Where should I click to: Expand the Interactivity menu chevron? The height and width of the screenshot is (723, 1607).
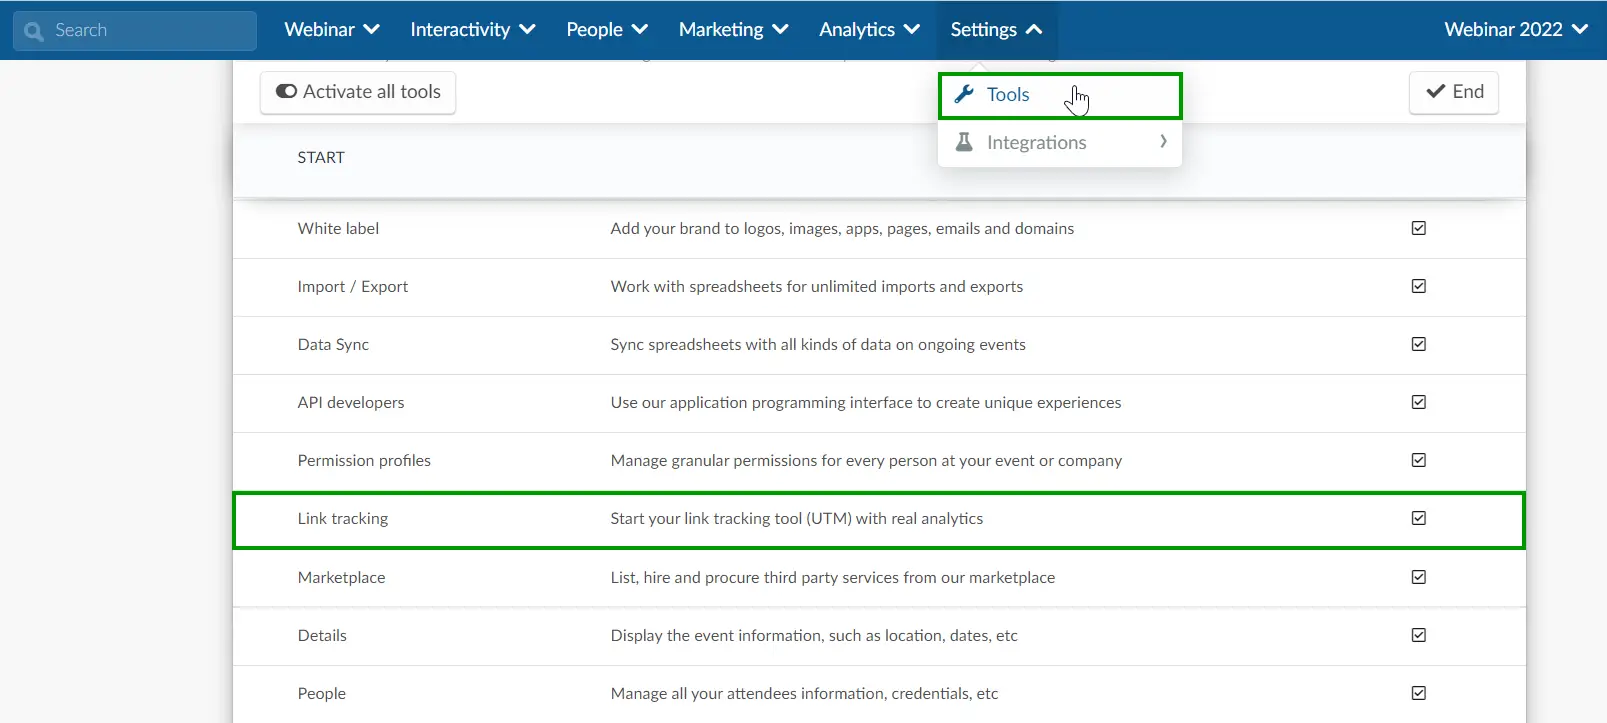pos(527,30)
